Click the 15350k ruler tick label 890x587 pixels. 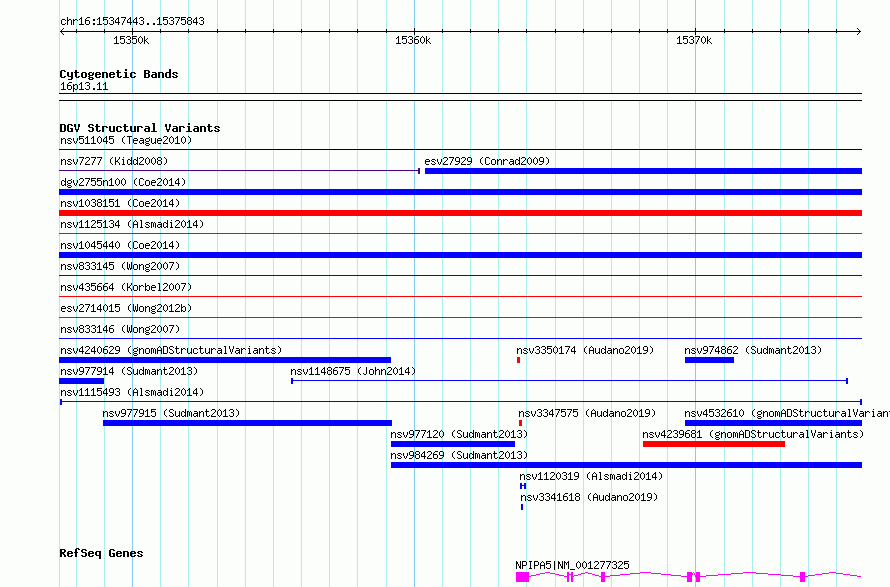(131, 40)
